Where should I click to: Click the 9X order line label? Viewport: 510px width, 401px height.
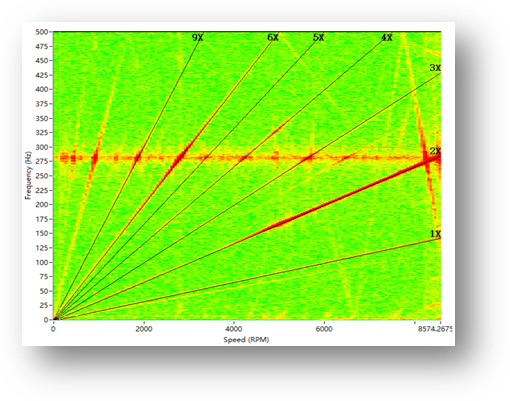(198, 38)
